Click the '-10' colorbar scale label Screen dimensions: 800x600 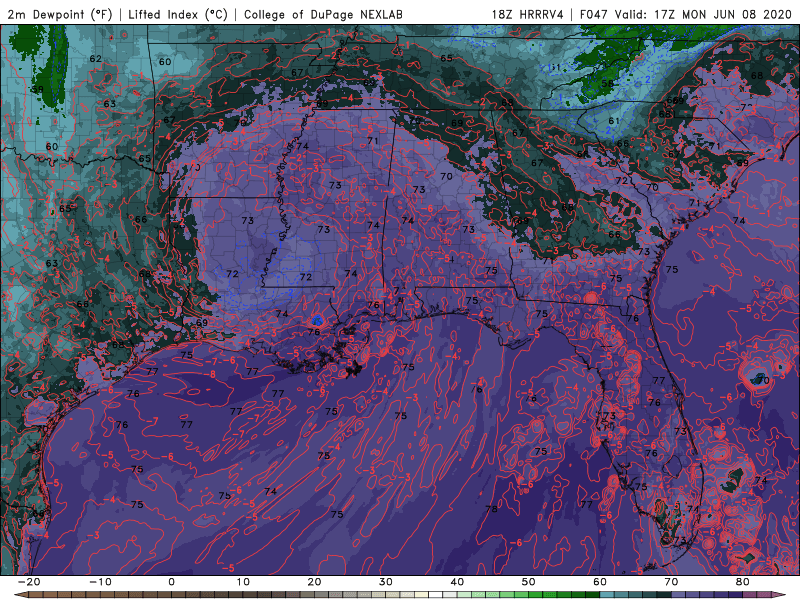click(100, 582)
